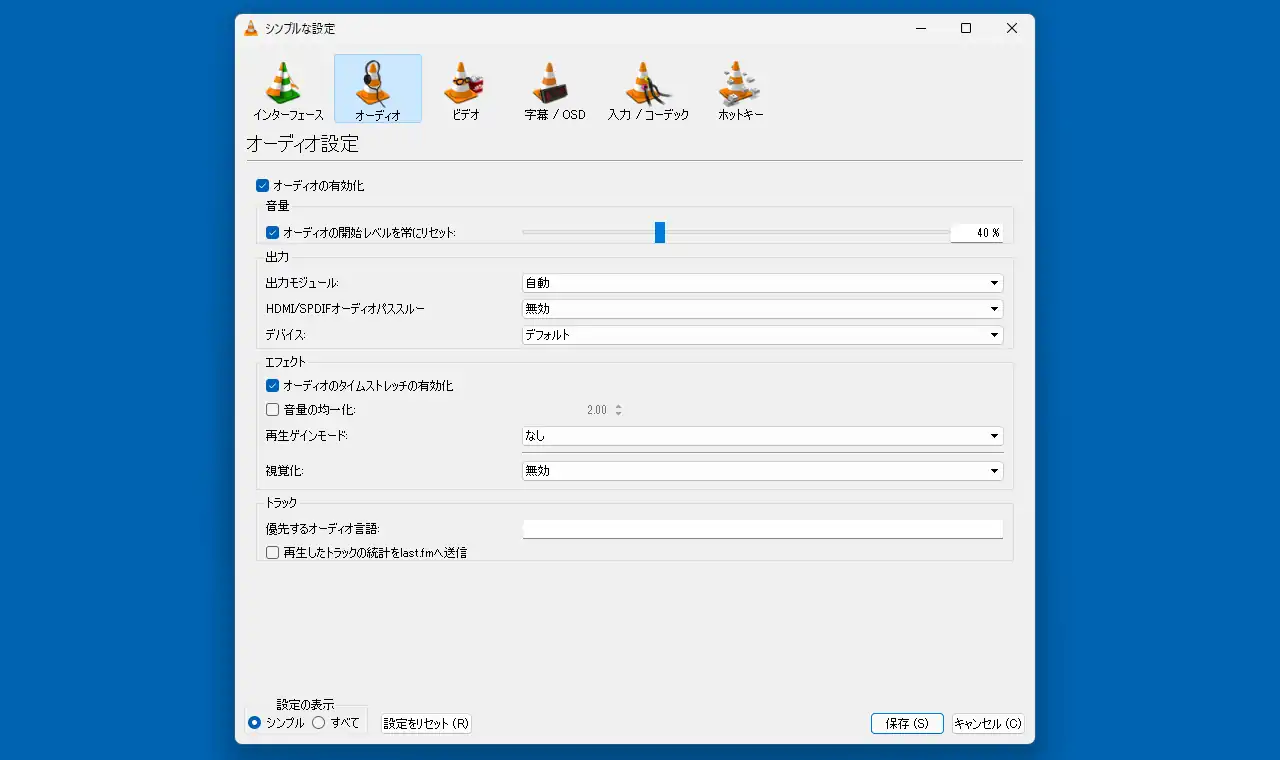Maximize the シンプルな設定 window

click(966, 28)
